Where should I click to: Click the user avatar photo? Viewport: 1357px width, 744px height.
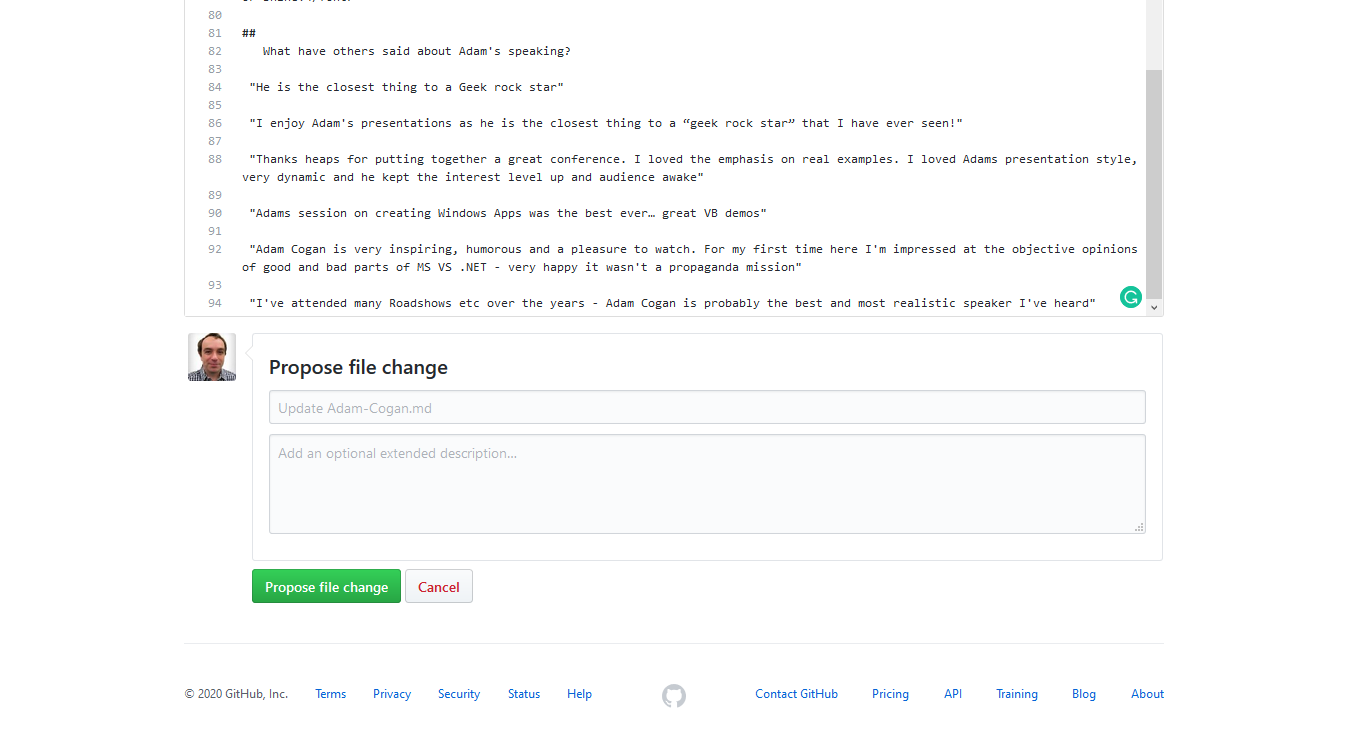click(x=212, y=357)
